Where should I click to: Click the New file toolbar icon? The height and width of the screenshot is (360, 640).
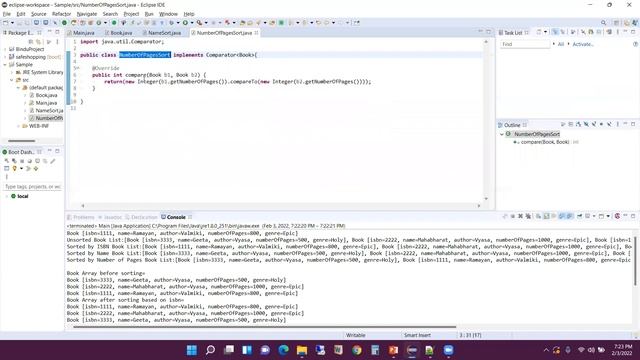click(6, 23)
